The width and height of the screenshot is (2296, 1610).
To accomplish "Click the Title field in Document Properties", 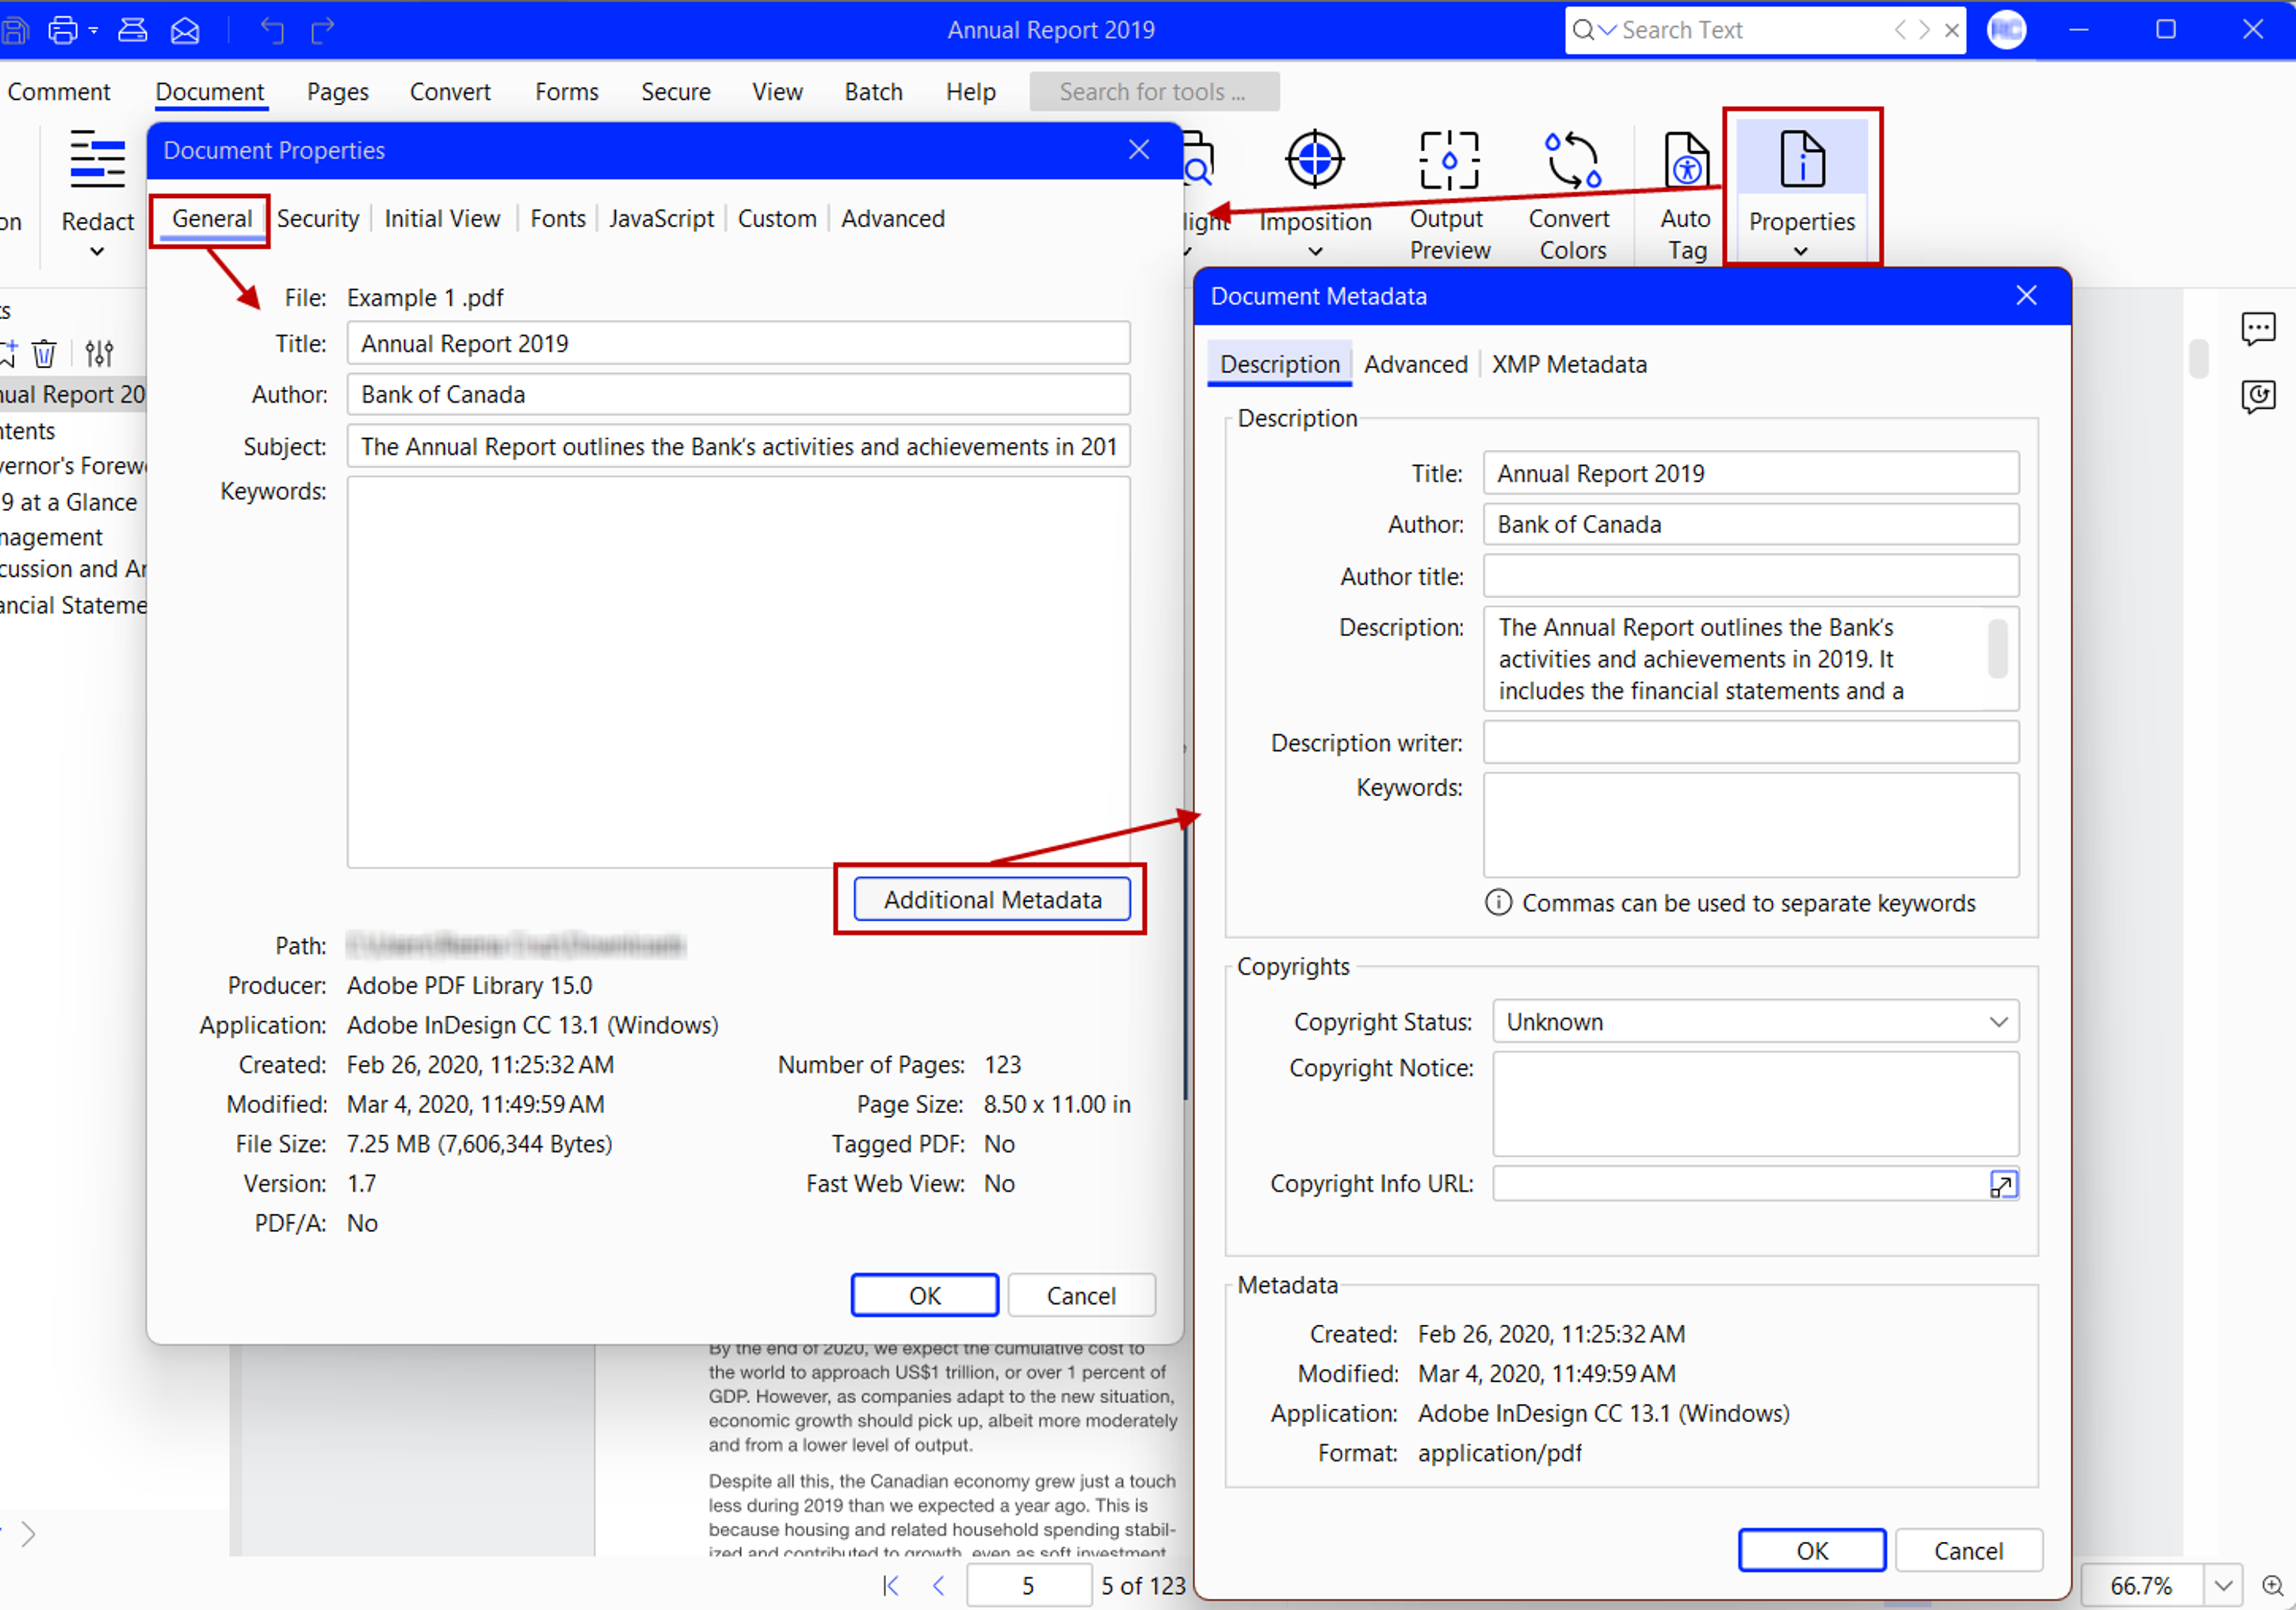I will tap(738, 343).
